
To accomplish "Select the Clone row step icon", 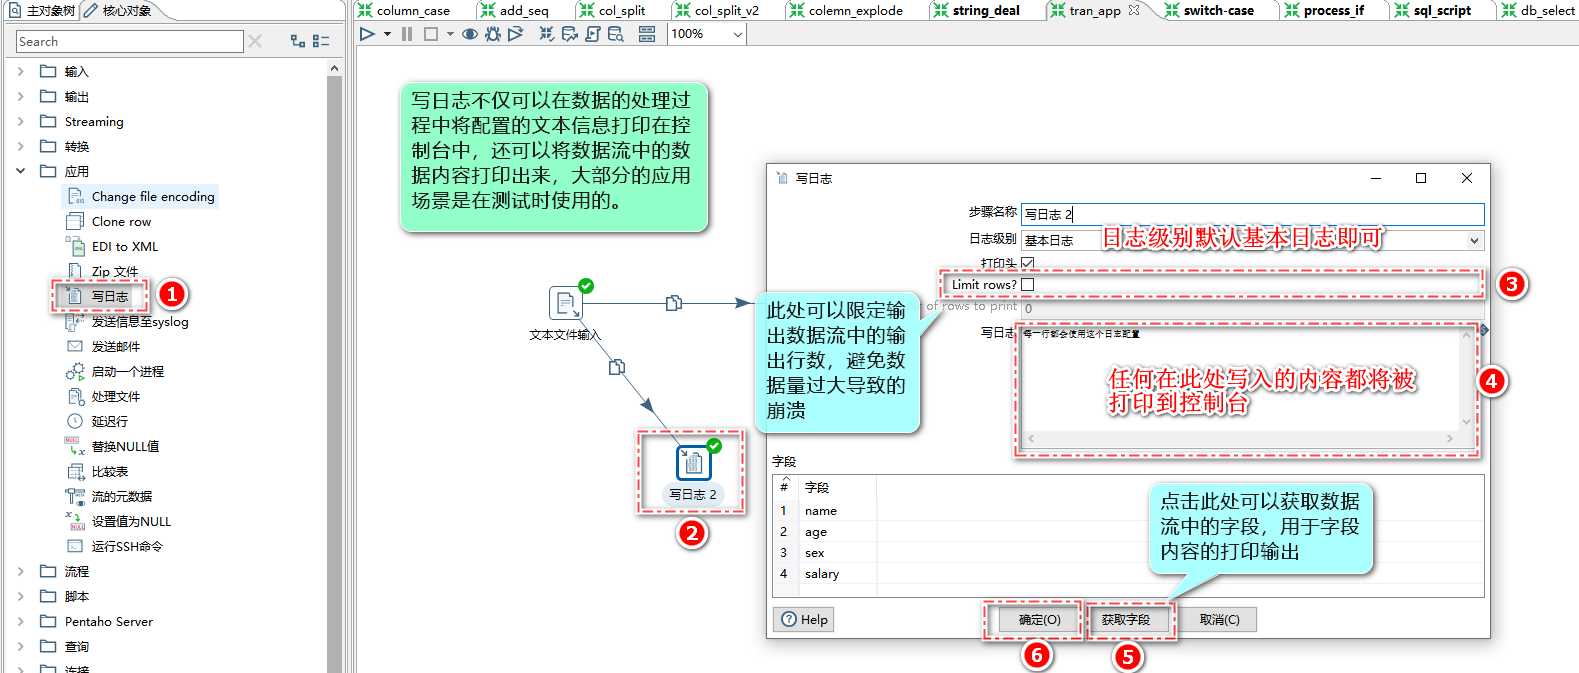I will 75,221.
